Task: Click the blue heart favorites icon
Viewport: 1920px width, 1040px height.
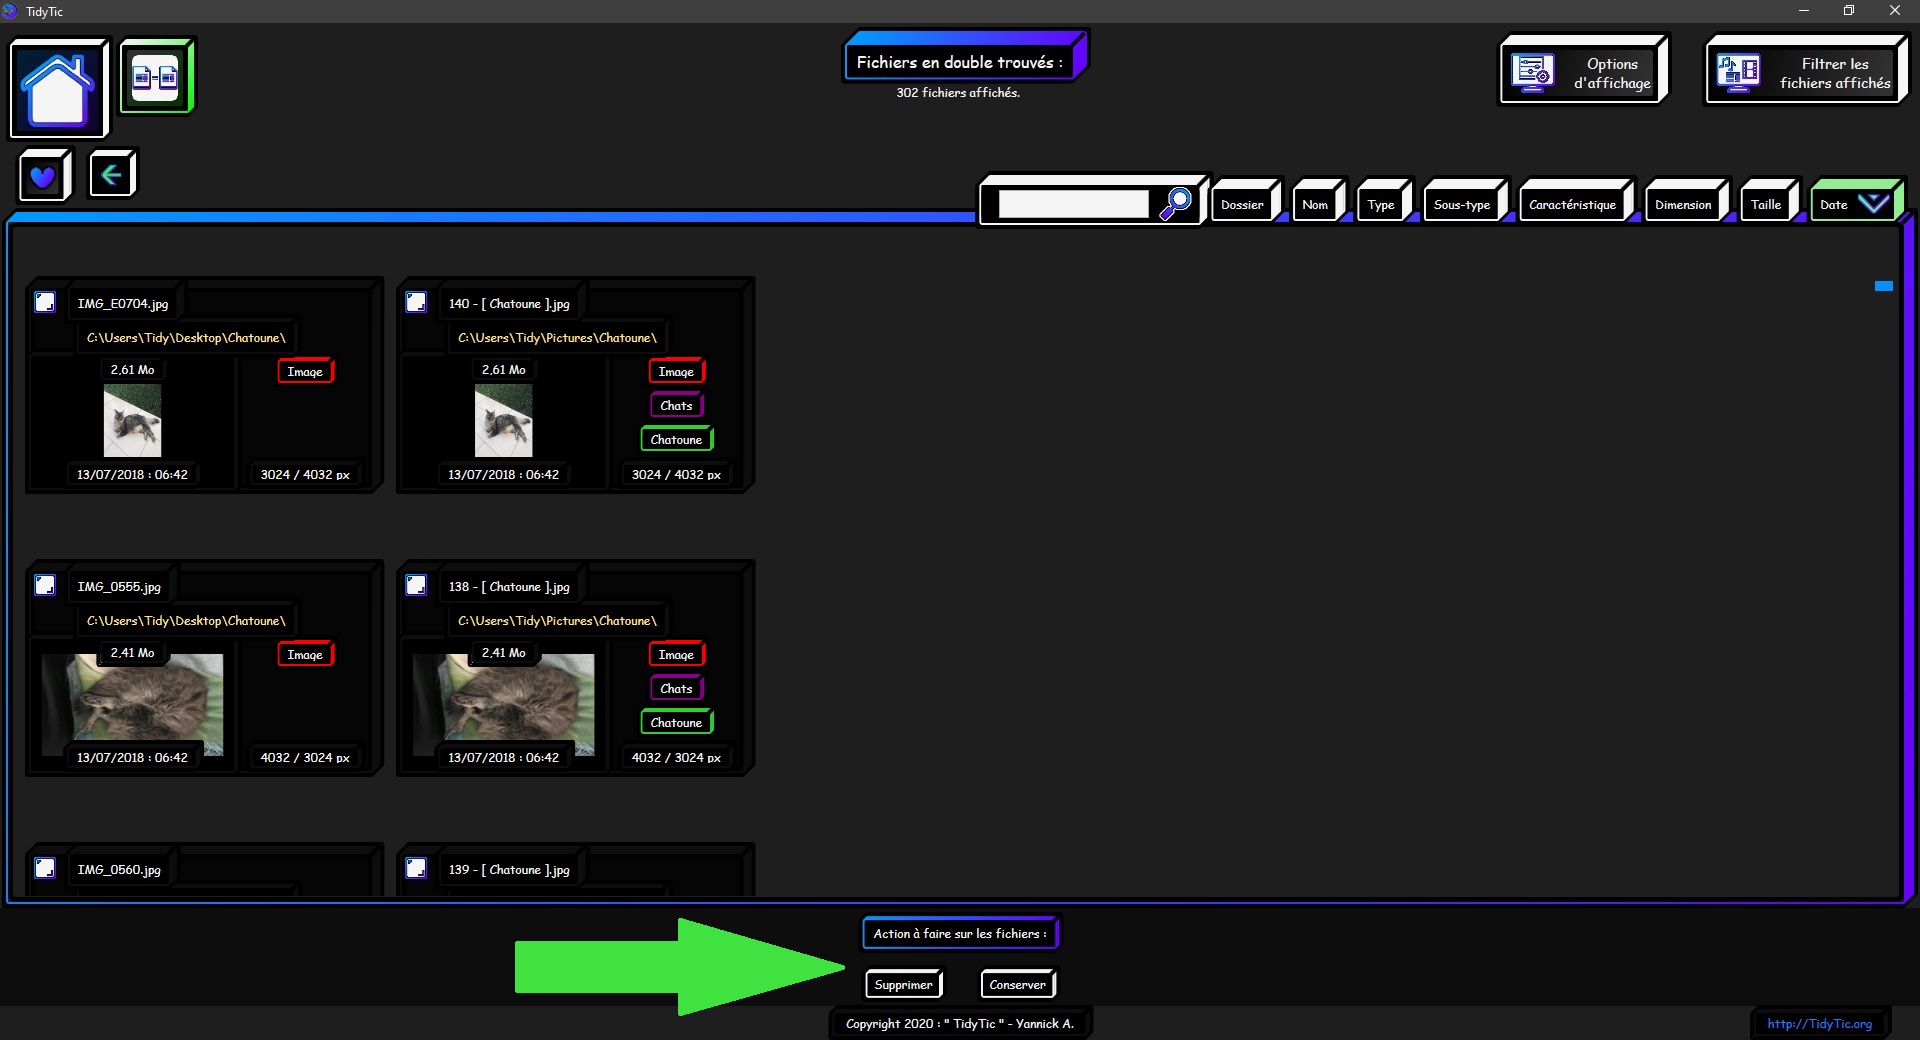Action: pyautogui.click(x=43, y=177)
